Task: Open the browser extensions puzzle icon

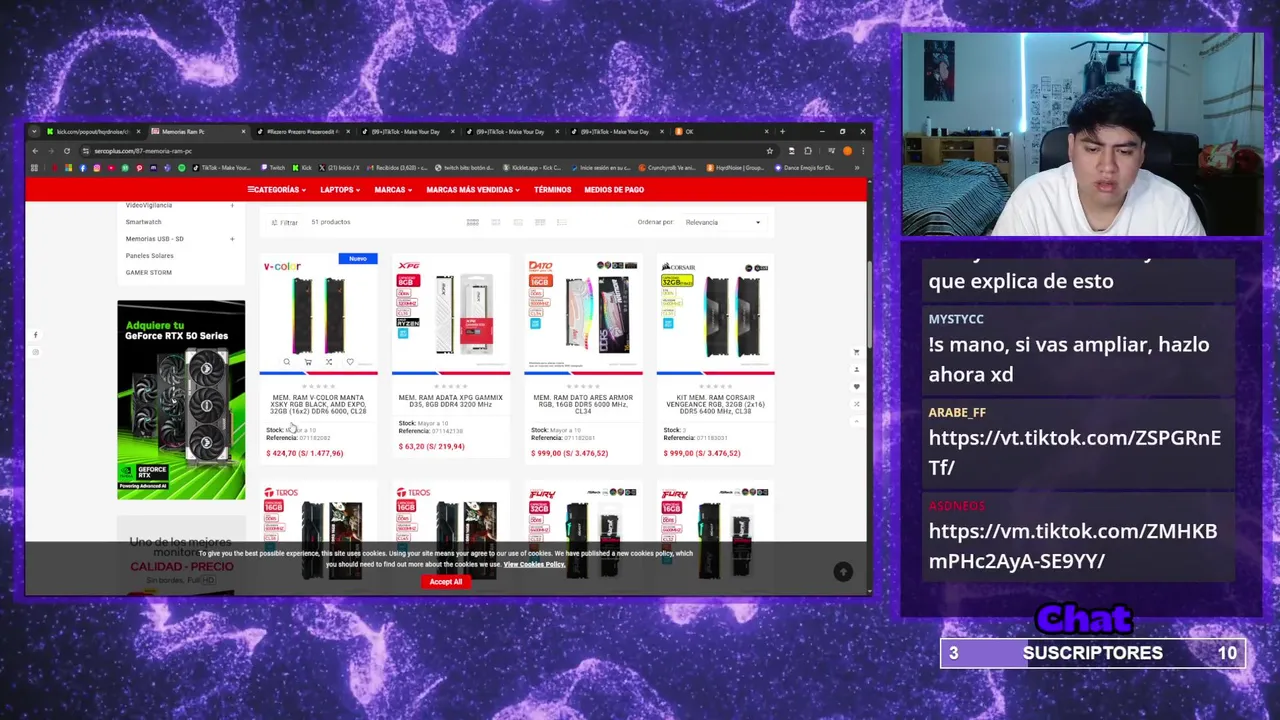Action: pyautogui.click(x=807, y=151)
